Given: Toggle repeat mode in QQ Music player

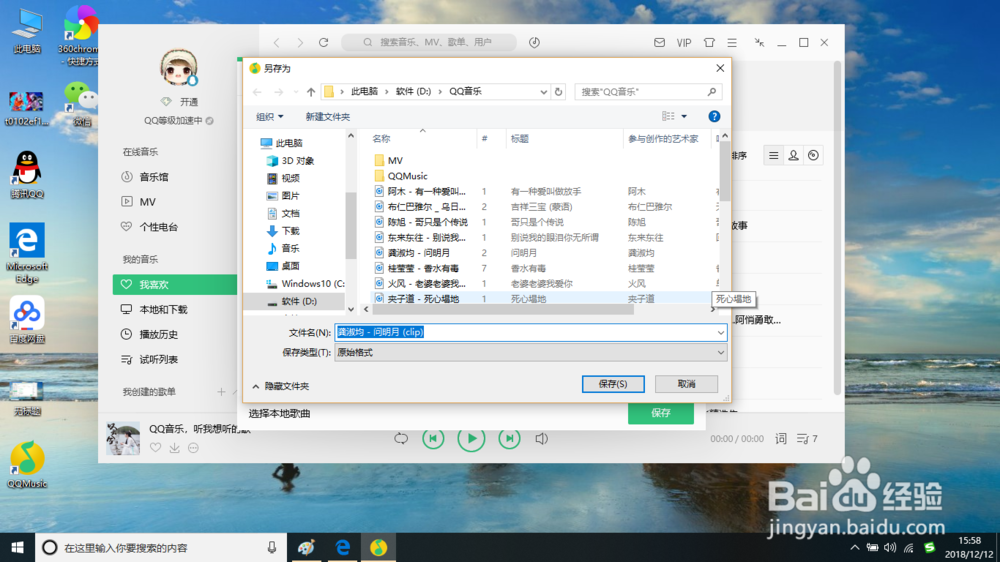Looking at the screenshot, I should point(401,438).
